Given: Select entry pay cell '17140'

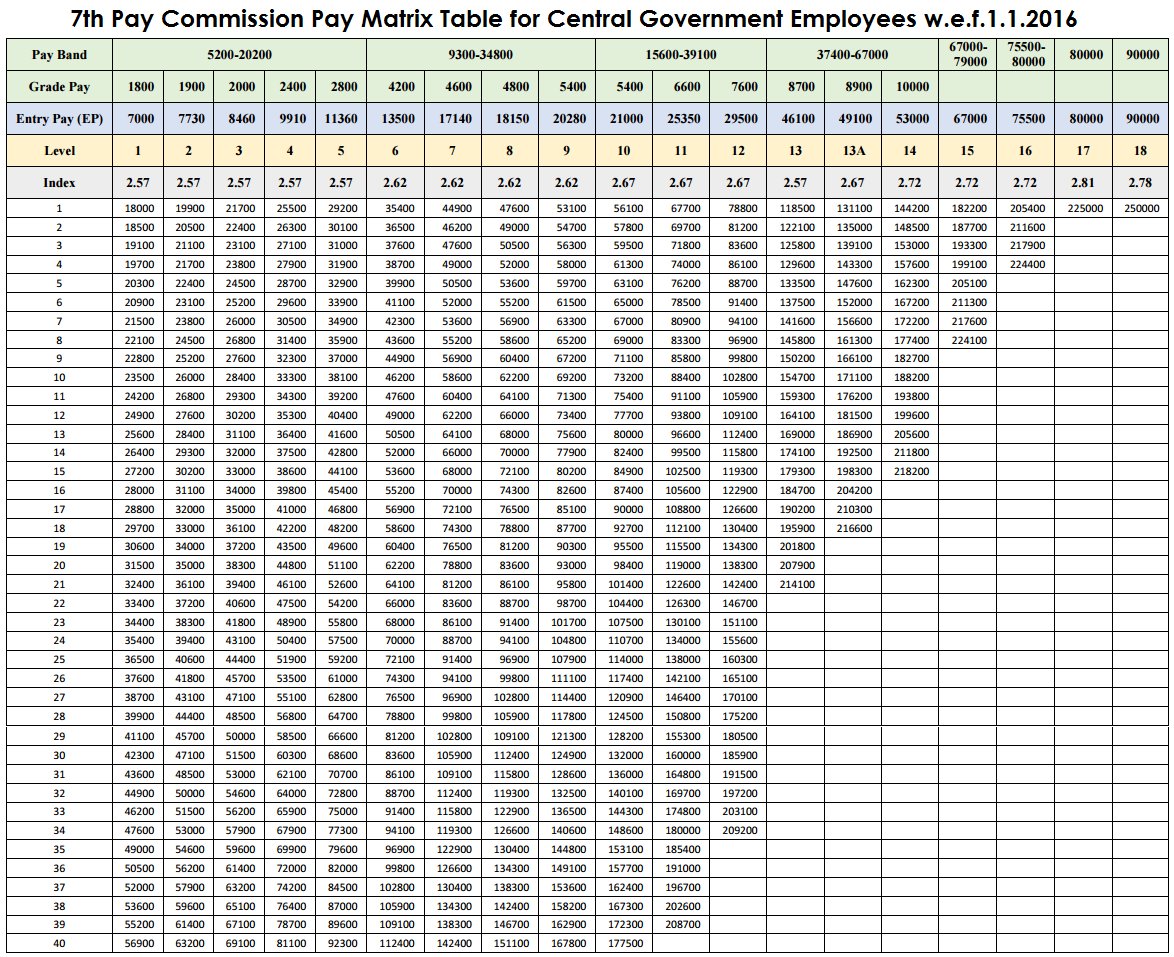Looking at the screenshot, I should click(x=455, y=118).
